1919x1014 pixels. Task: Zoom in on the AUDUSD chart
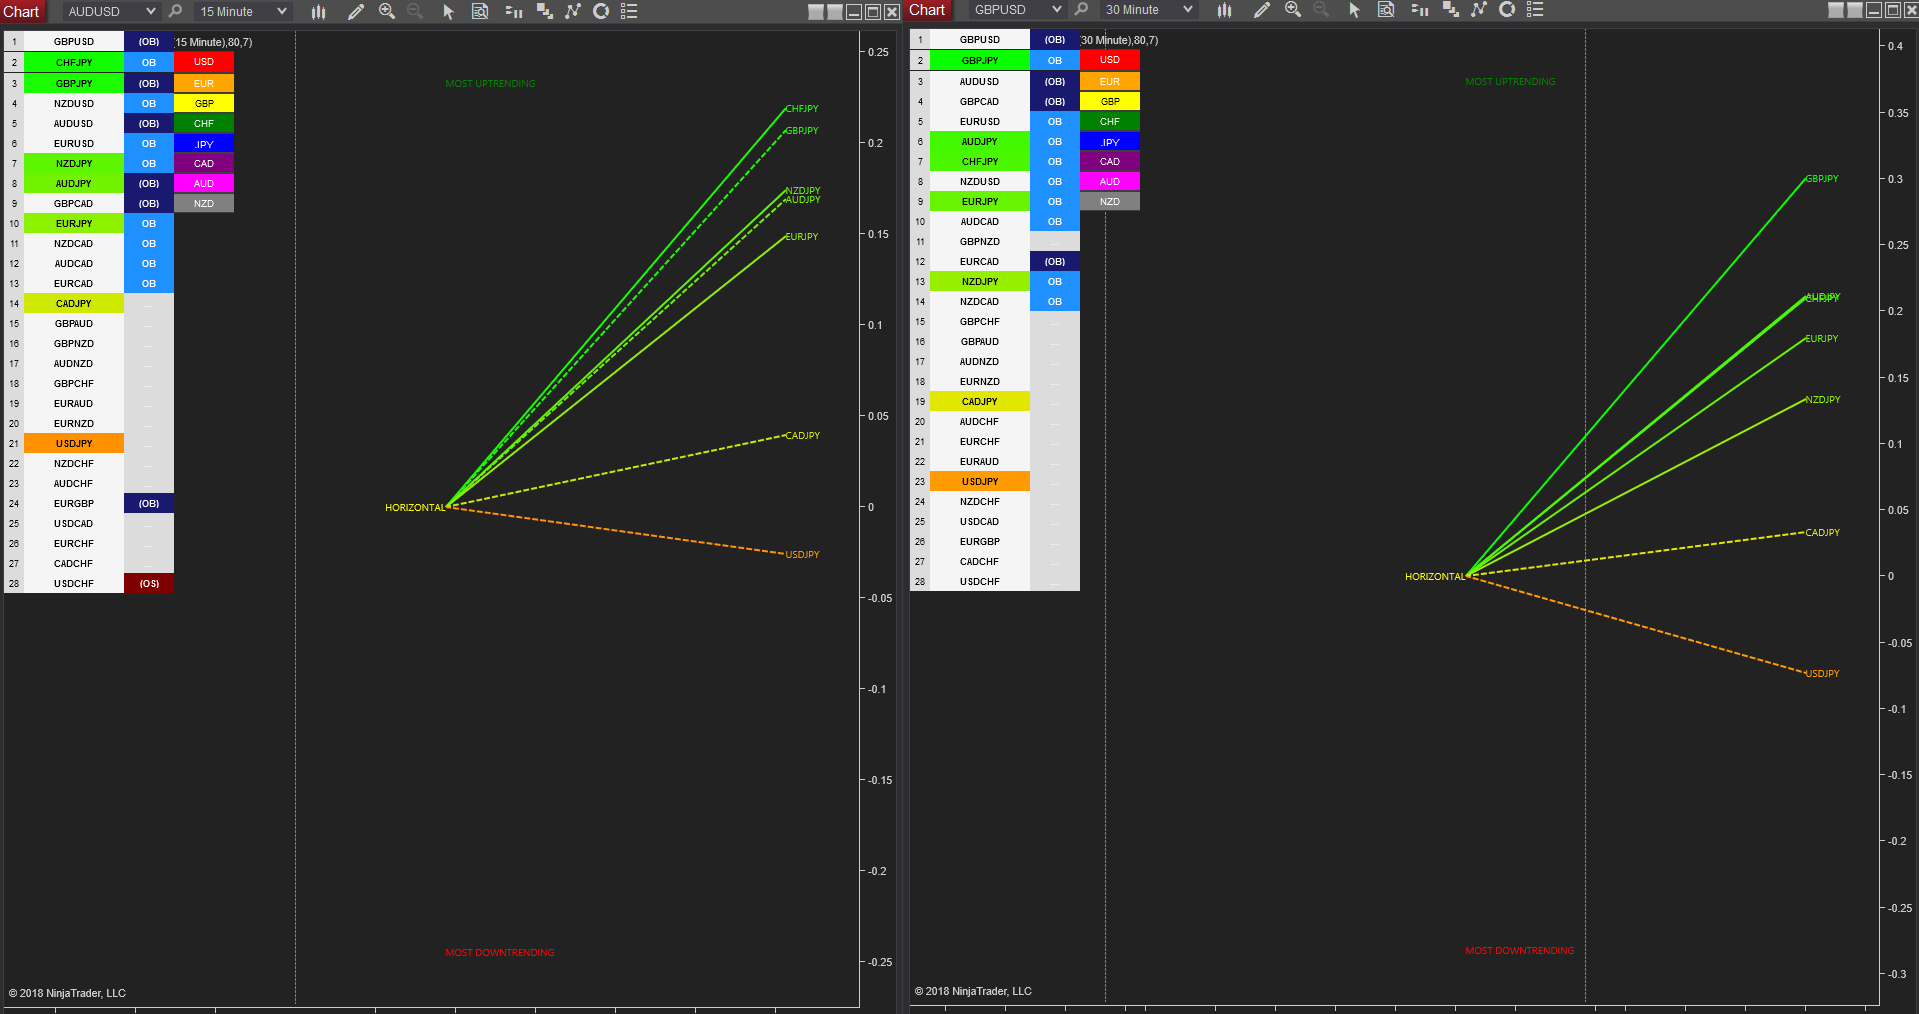(387, 11)
